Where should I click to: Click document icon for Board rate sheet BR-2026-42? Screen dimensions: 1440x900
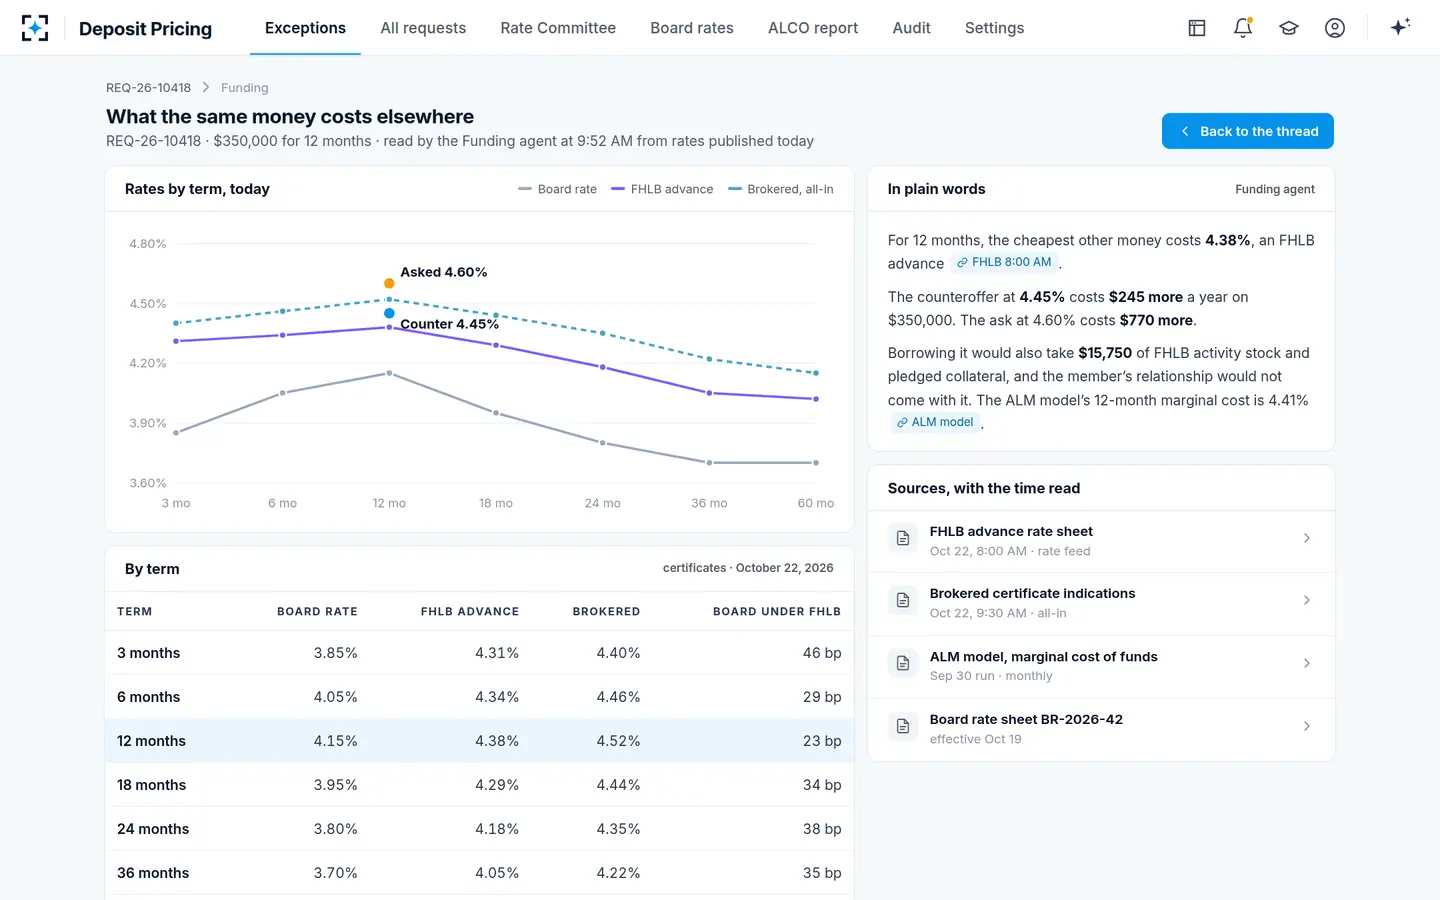[x=903, y=726]
